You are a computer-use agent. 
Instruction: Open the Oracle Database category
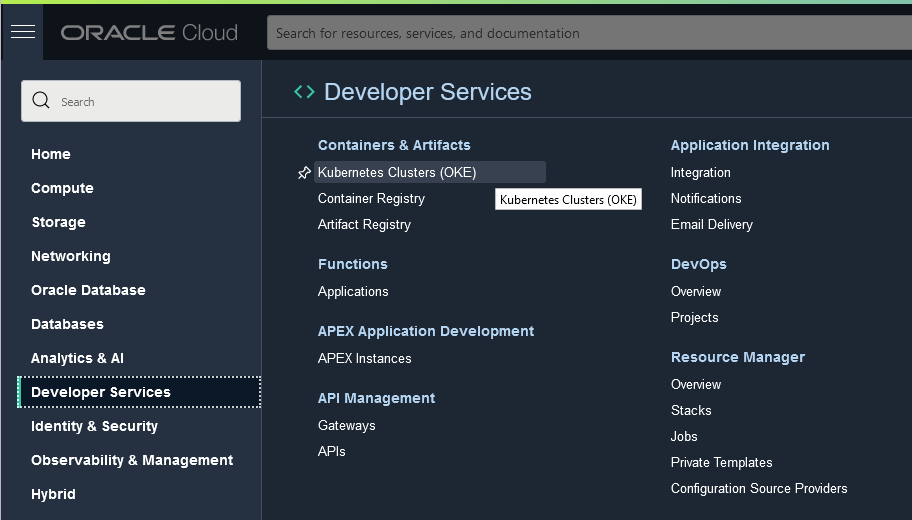88,290
